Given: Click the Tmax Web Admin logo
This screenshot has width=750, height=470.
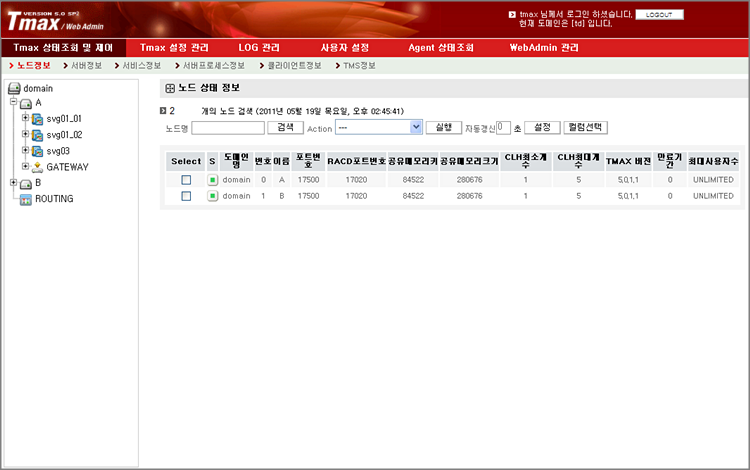Looking at the screenshot, I should [x=55, y=21].
